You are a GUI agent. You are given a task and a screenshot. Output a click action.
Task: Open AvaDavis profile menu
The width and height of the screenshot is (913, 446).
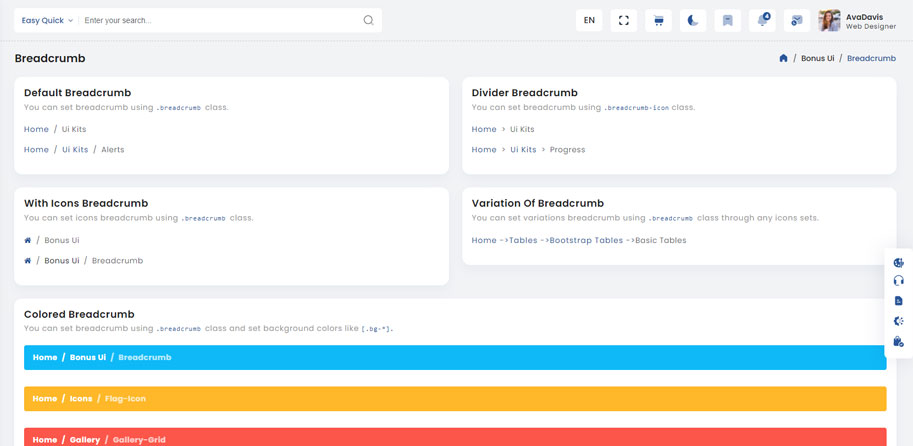tap(856, 21)
